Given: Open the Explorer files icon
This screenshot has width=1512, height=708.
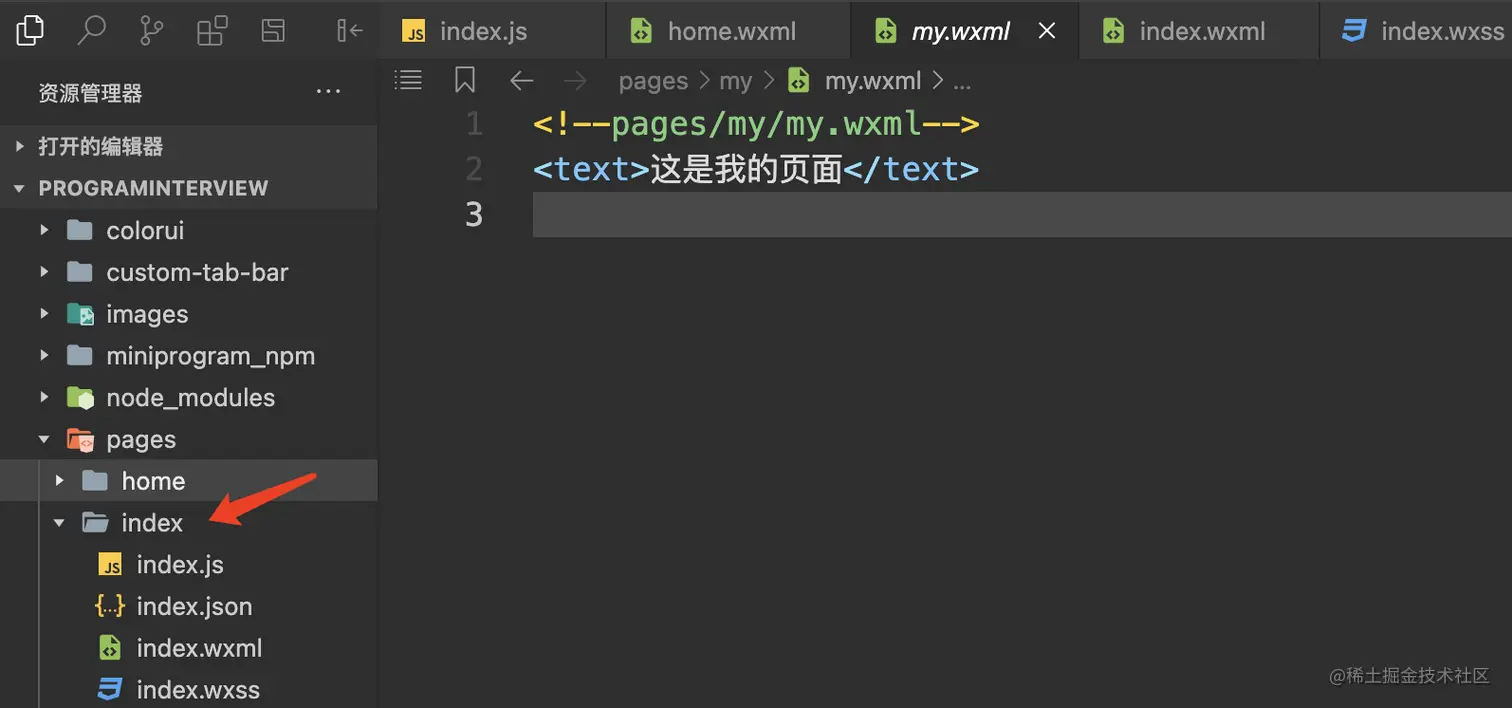Looking at the screenshot, I should (31, 31).
